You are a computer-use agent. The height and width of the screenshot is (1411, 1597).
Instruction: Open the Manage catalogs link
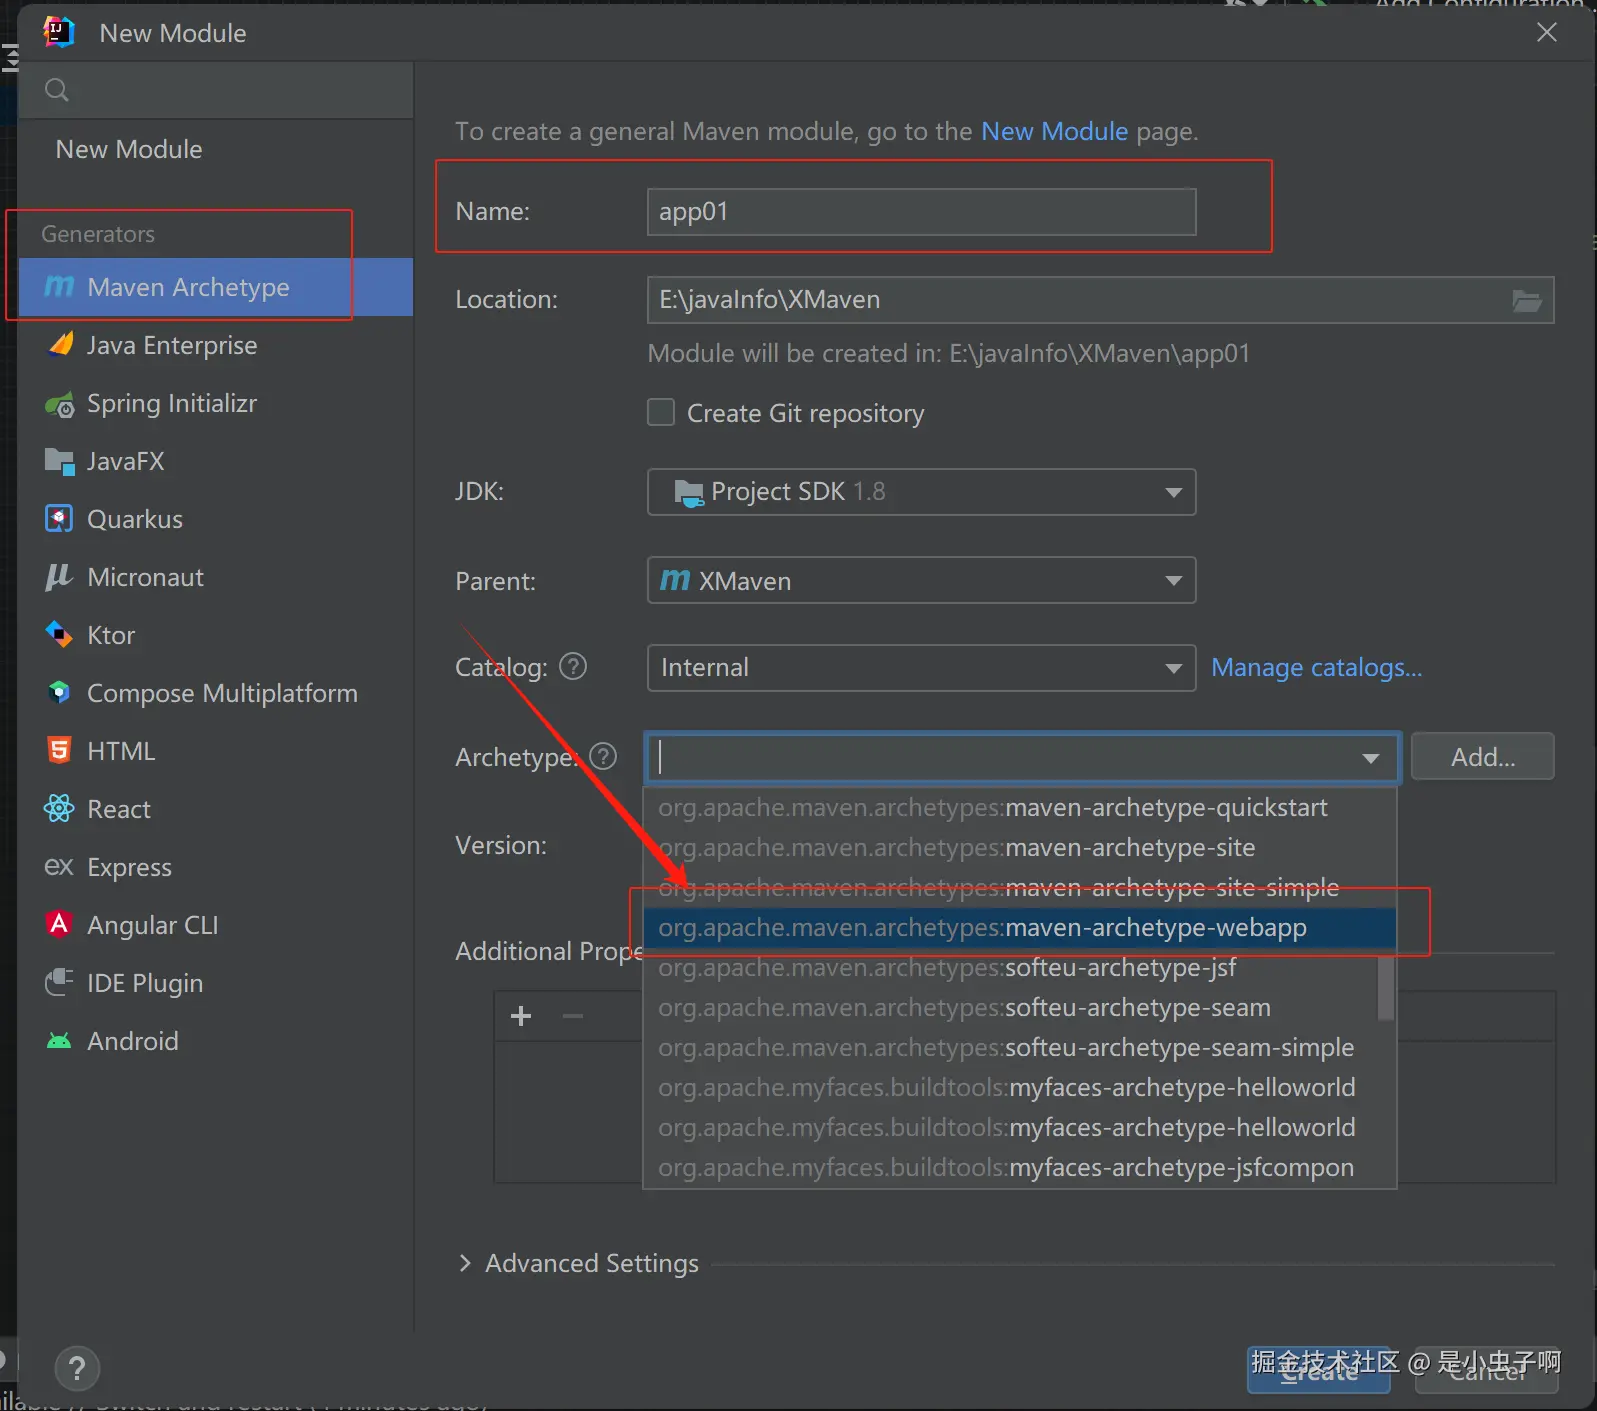[x=1316, y=667]
